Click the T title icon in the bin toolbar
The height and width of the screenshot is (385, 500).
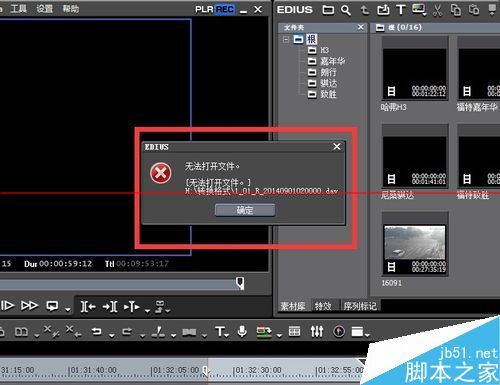point(401,10)
